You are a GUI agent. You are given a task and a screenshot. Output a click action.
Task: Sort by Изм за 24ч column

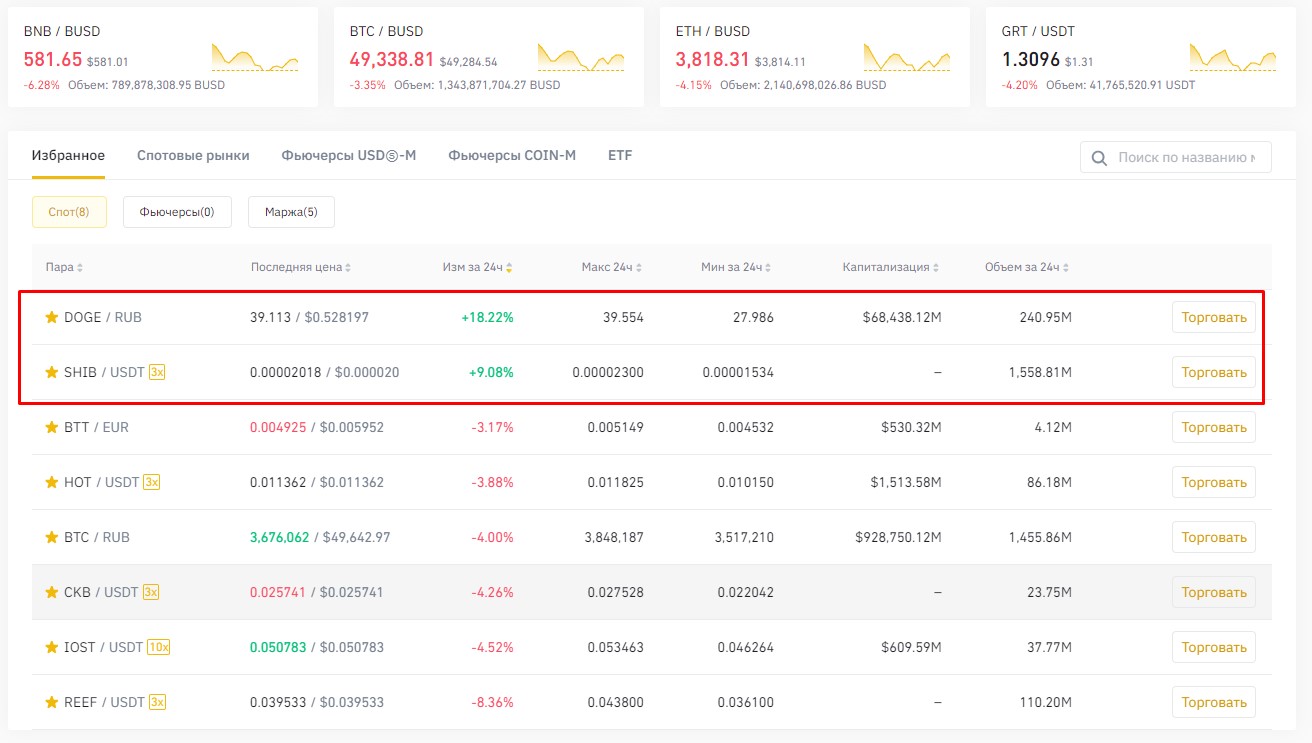coord(477,267)
